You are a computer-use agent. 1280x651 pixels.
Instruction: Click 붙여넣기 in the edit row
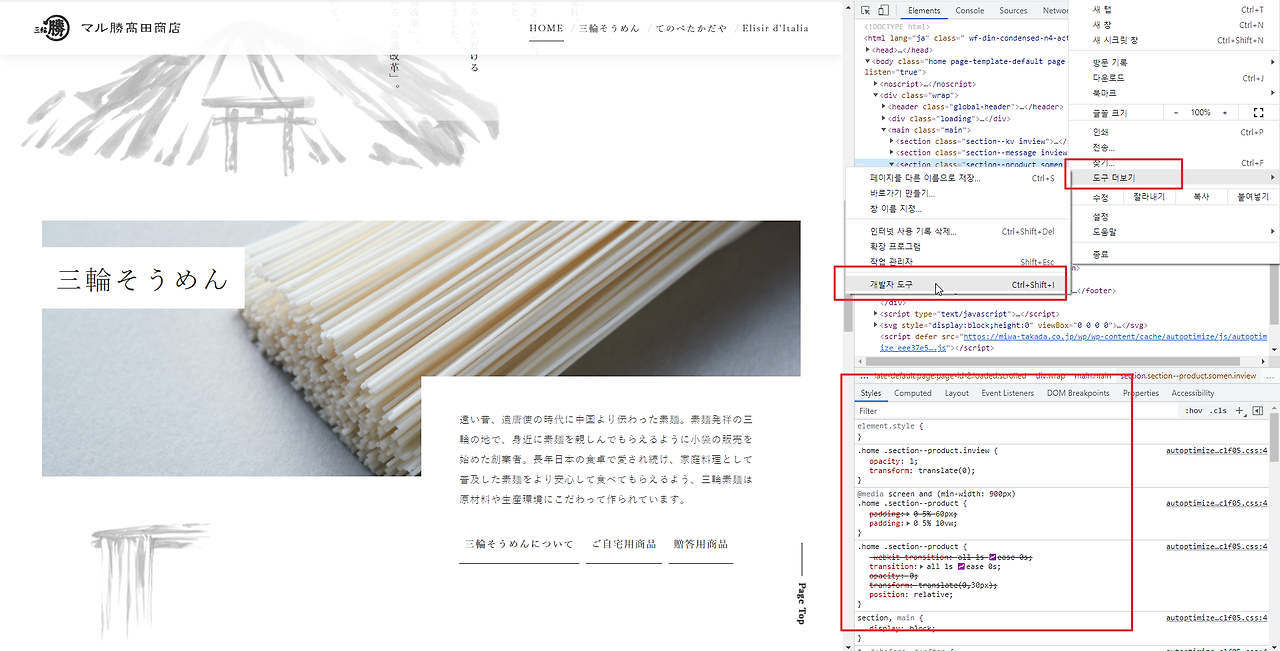pyautogui.click(x=1253, y=197)
